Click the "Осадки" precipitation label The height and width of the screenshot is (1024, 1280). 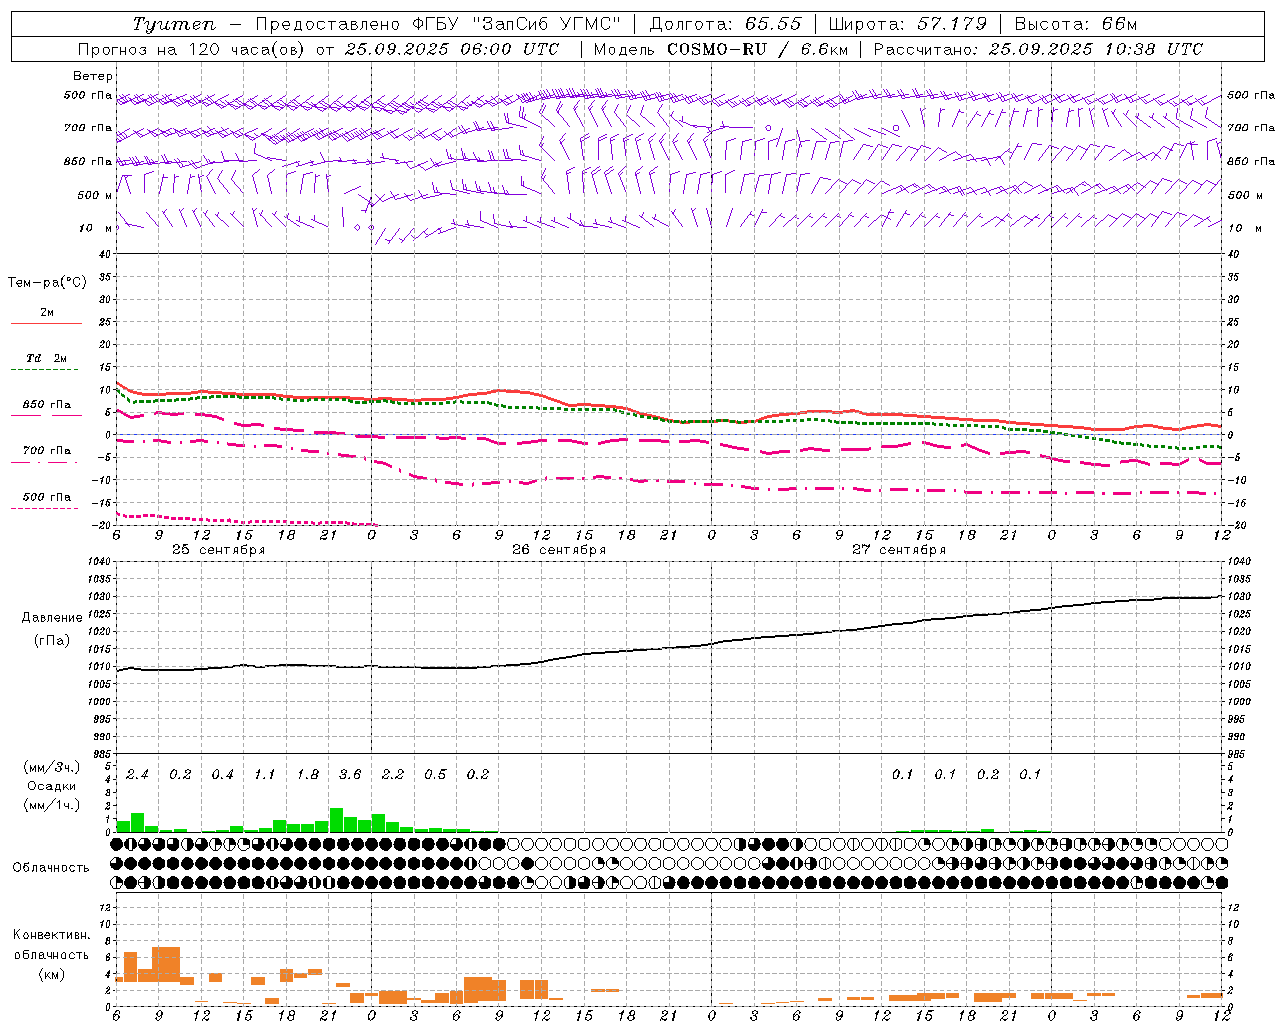[51, 786]
